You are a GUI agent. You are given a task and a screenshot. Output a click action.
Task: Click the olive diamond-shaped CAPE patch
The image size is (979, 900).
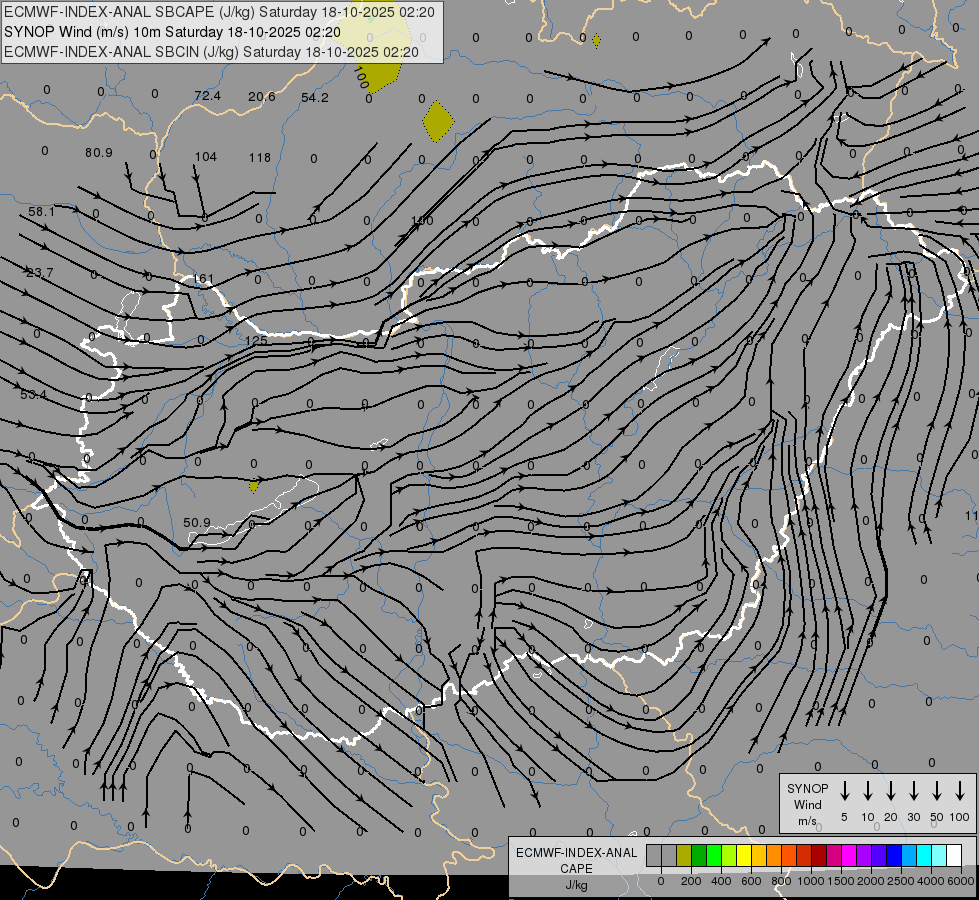point(438,121)
